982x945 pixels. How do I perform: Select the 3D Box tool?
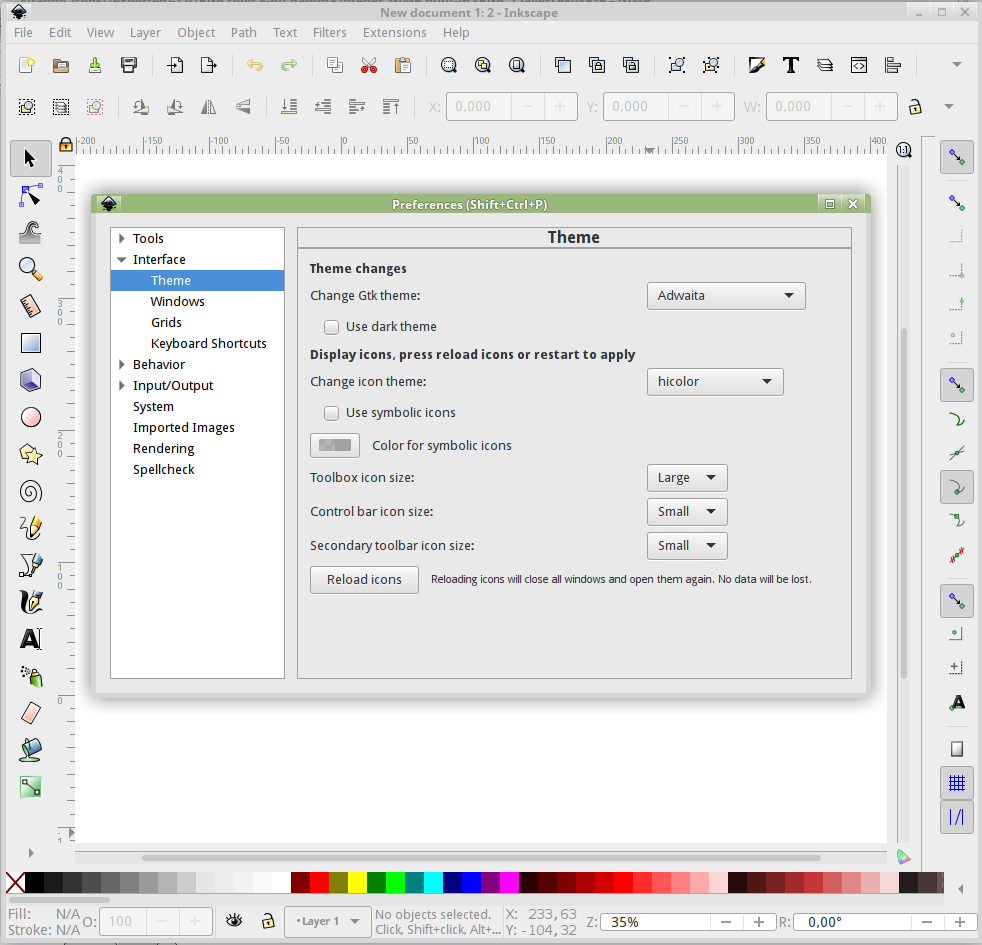[x=30, y=380]
